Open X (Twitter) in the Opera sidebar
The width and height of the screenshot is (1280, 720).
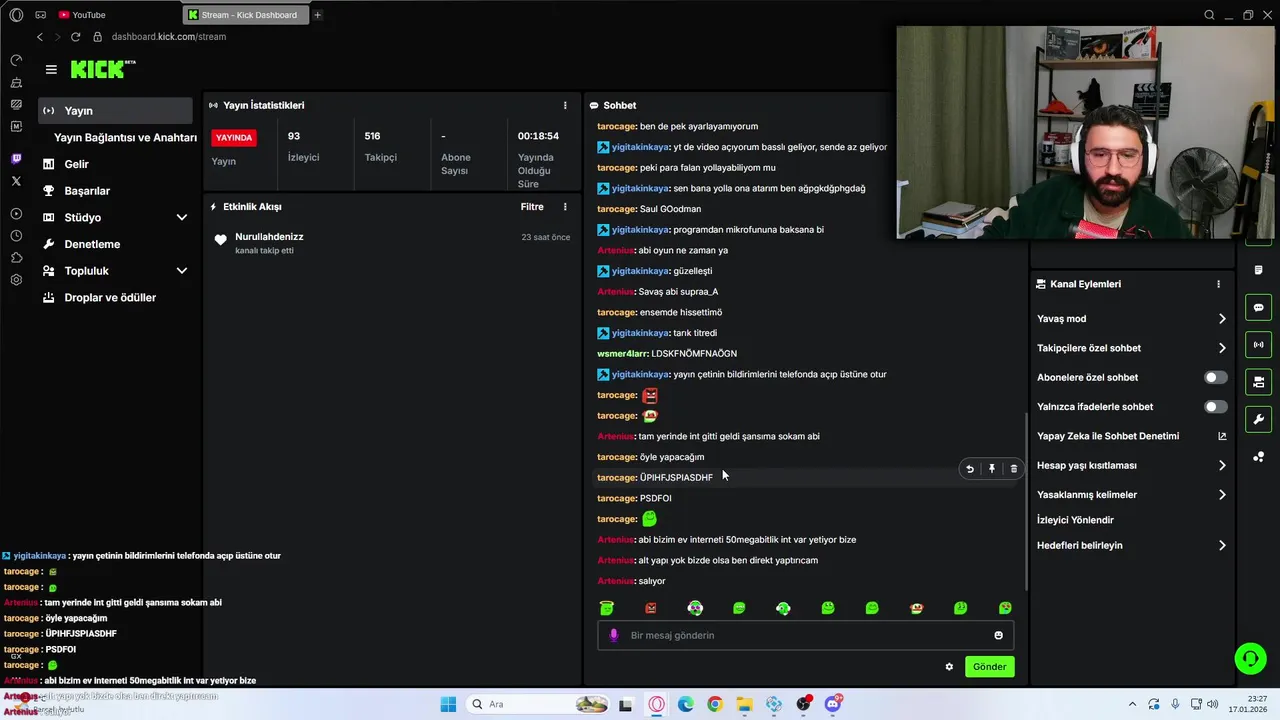(16, 181)
